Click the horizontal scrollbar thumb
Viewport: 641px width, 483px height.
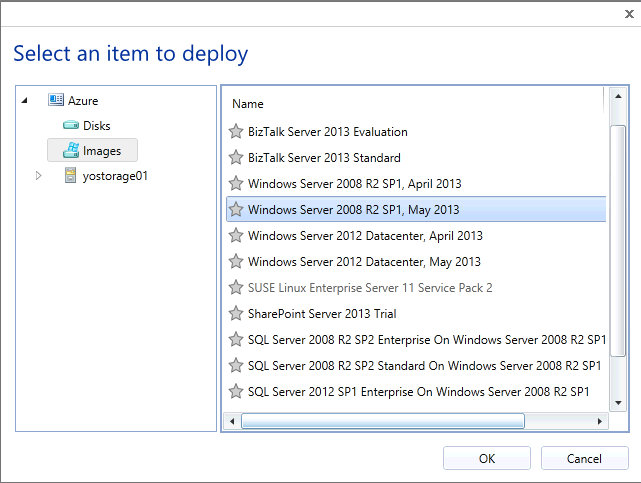click(382, 421)
